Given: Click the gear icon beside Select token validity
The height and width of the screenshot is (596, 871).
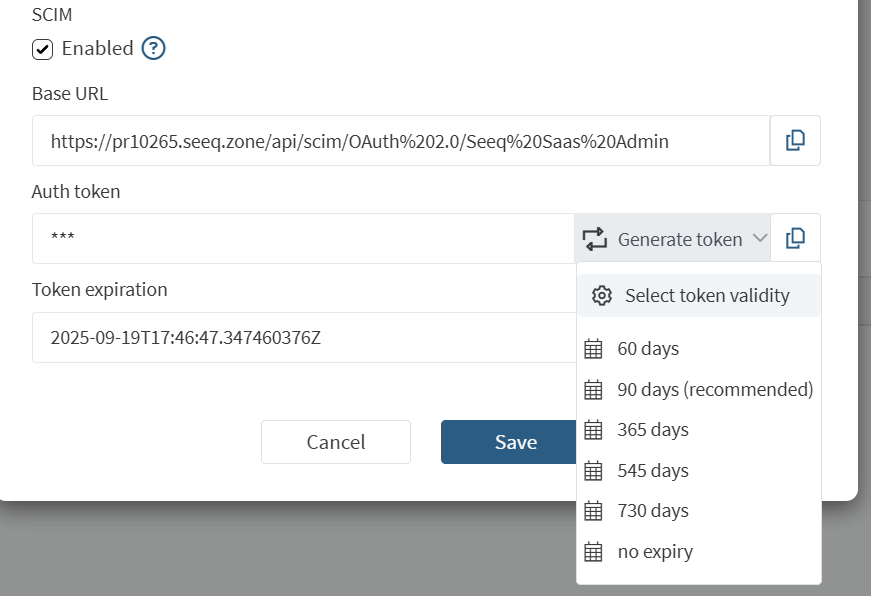Looking at the screenshot, I should 601,295.
